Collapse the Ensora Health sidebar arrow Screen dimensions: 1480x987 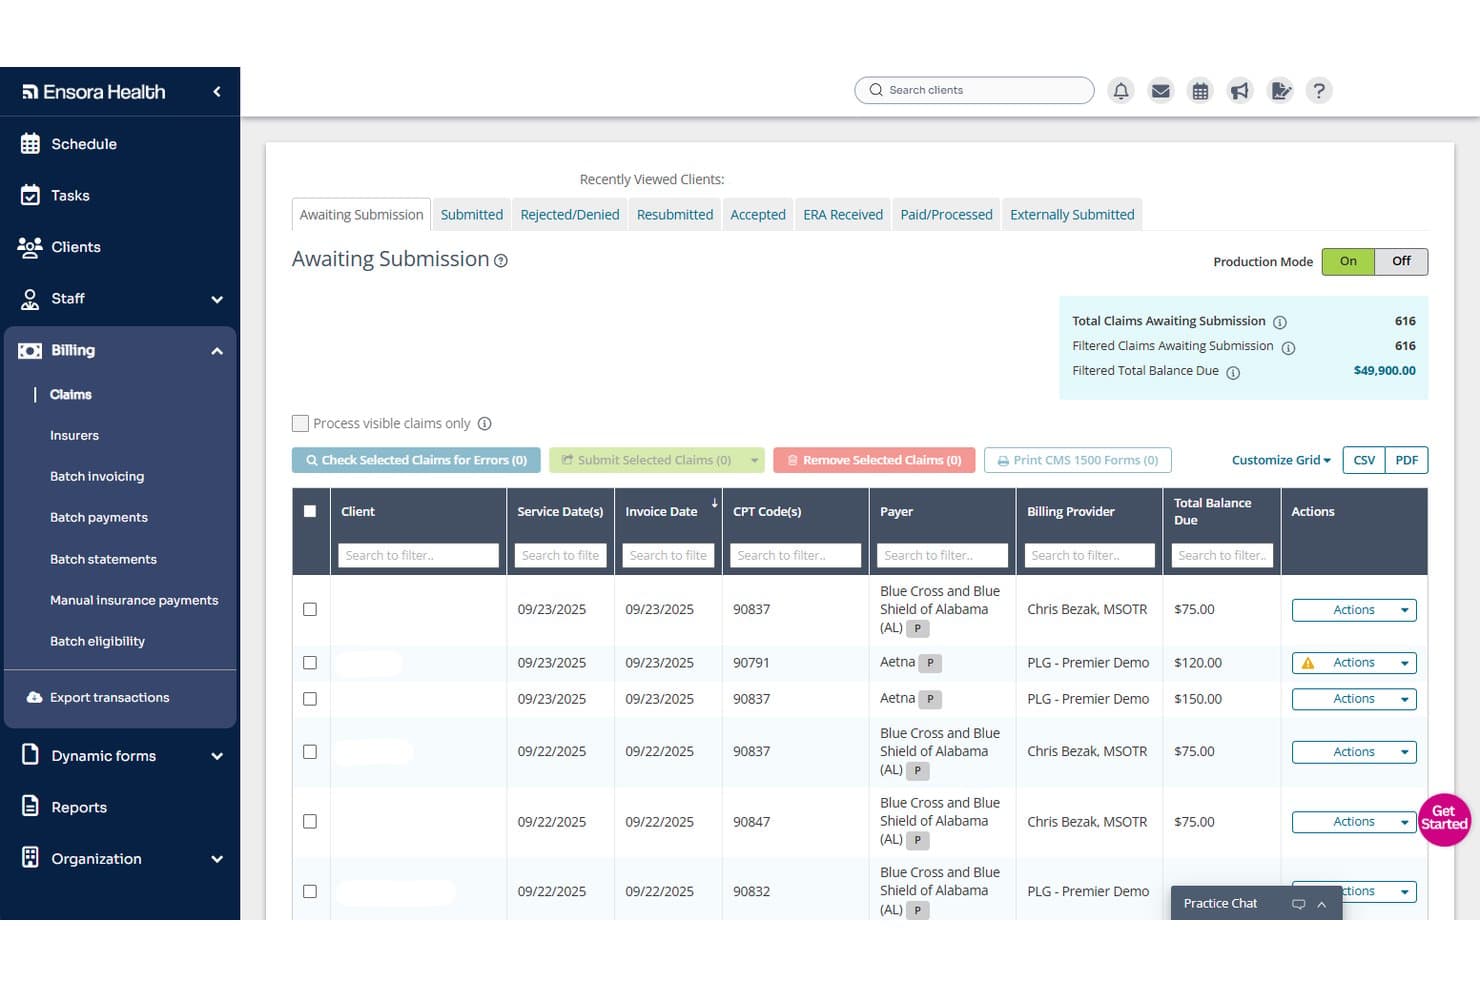tap(217, 92)
